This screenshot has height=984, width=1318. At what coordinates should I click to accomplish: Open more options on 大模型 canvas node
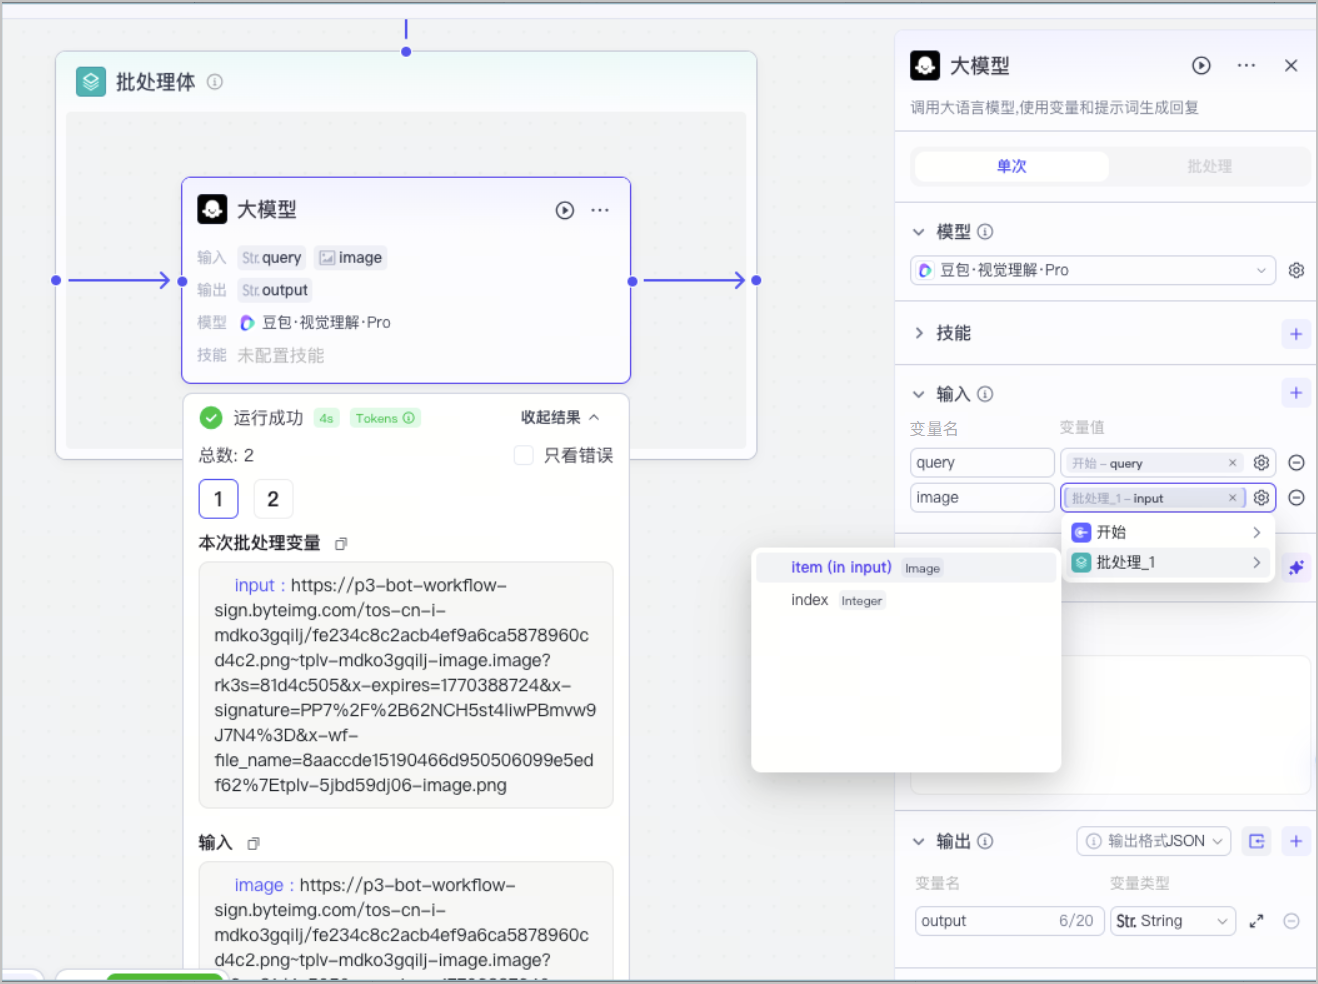[x=600, y=210]
